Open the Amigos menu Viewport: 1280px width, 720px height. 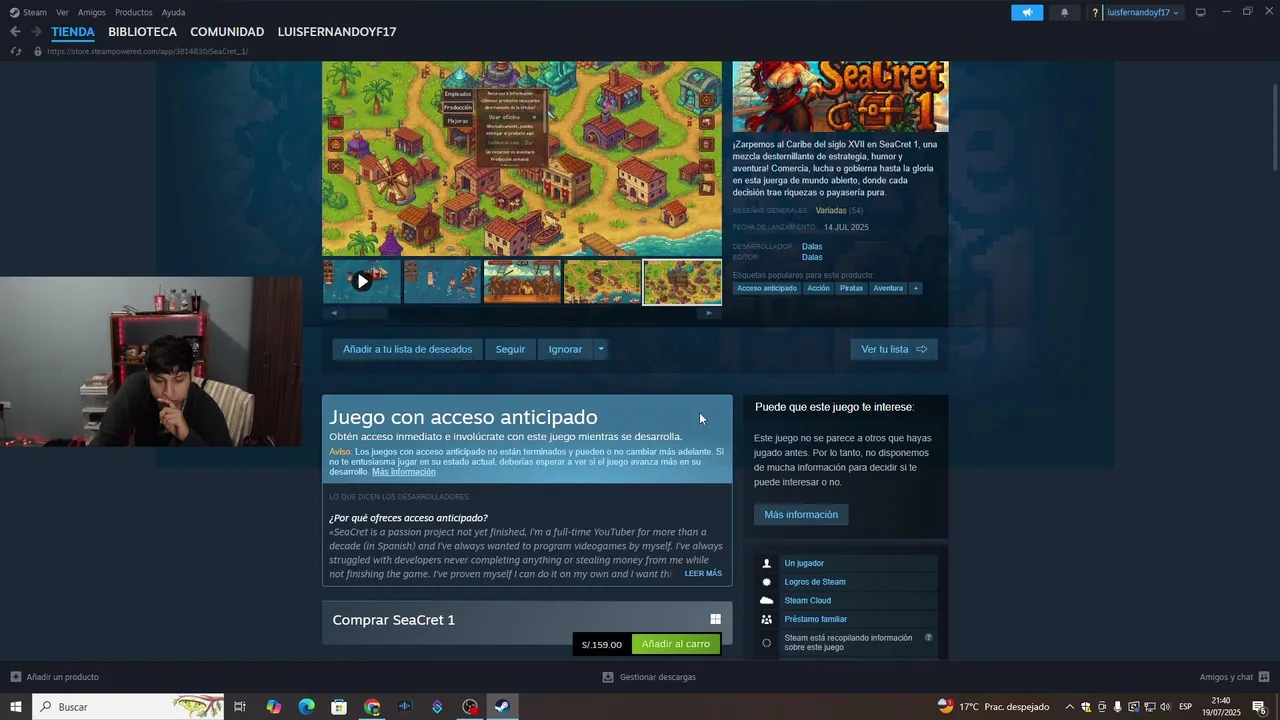92,12
